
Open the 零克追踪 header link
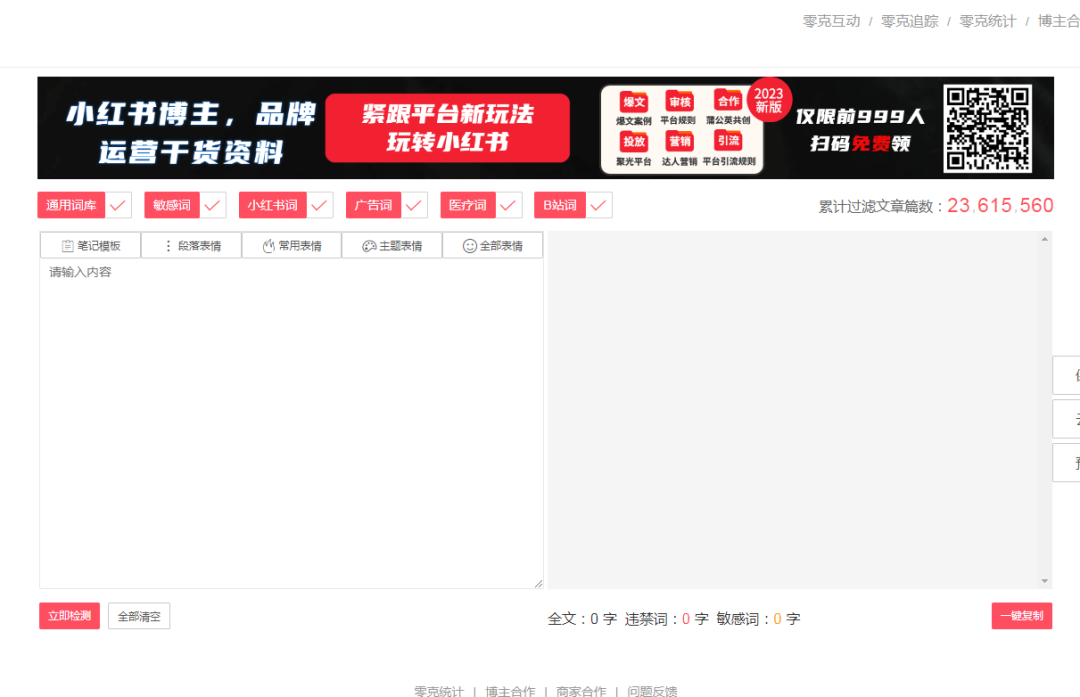pos(909,21)
